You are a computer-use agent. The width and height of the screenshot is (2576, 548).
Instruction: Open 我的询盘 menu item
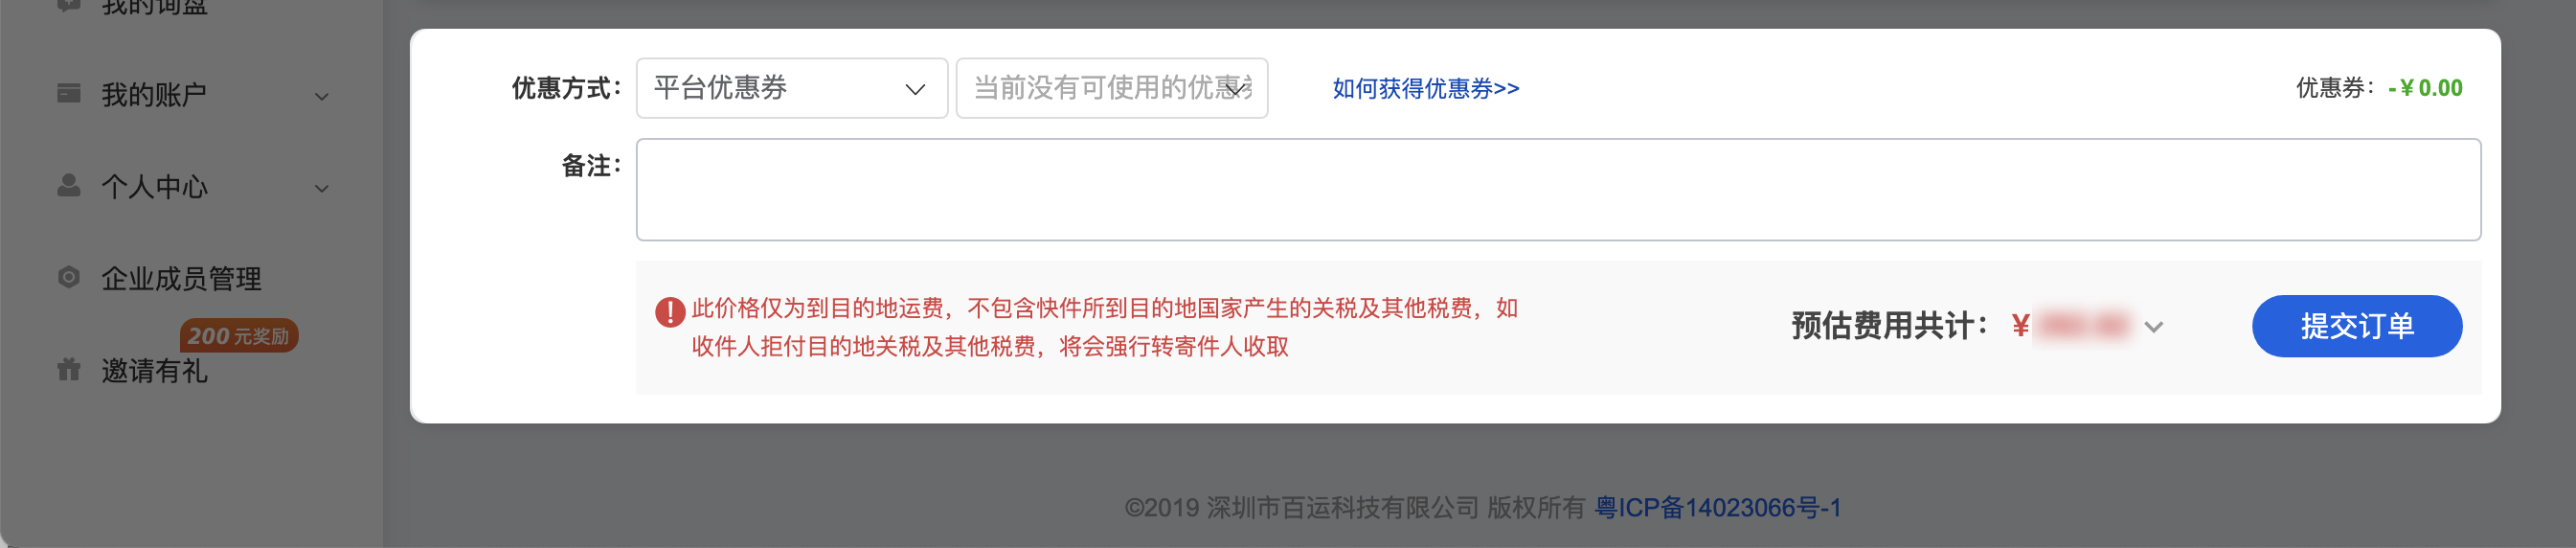(x=155, y=7)
